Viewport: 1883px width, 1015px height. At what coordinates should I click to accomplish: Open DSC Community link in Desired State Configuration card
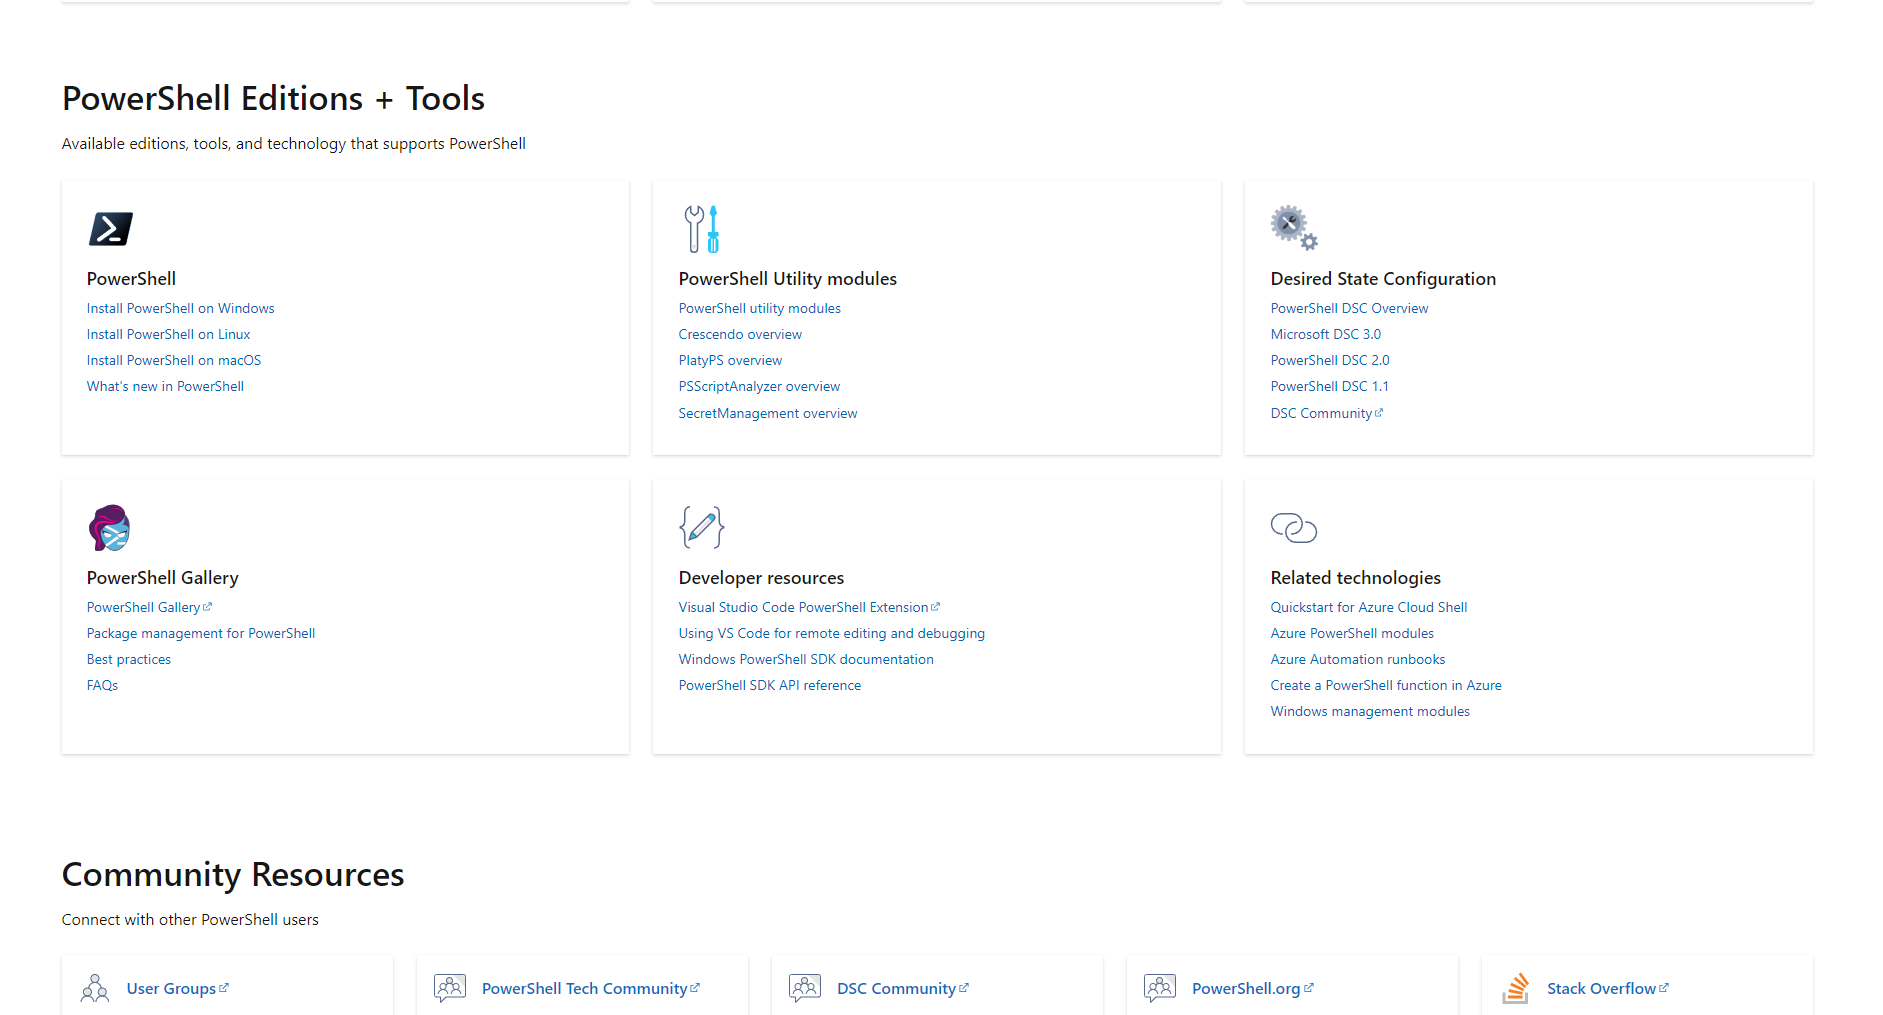[1321, 413]
